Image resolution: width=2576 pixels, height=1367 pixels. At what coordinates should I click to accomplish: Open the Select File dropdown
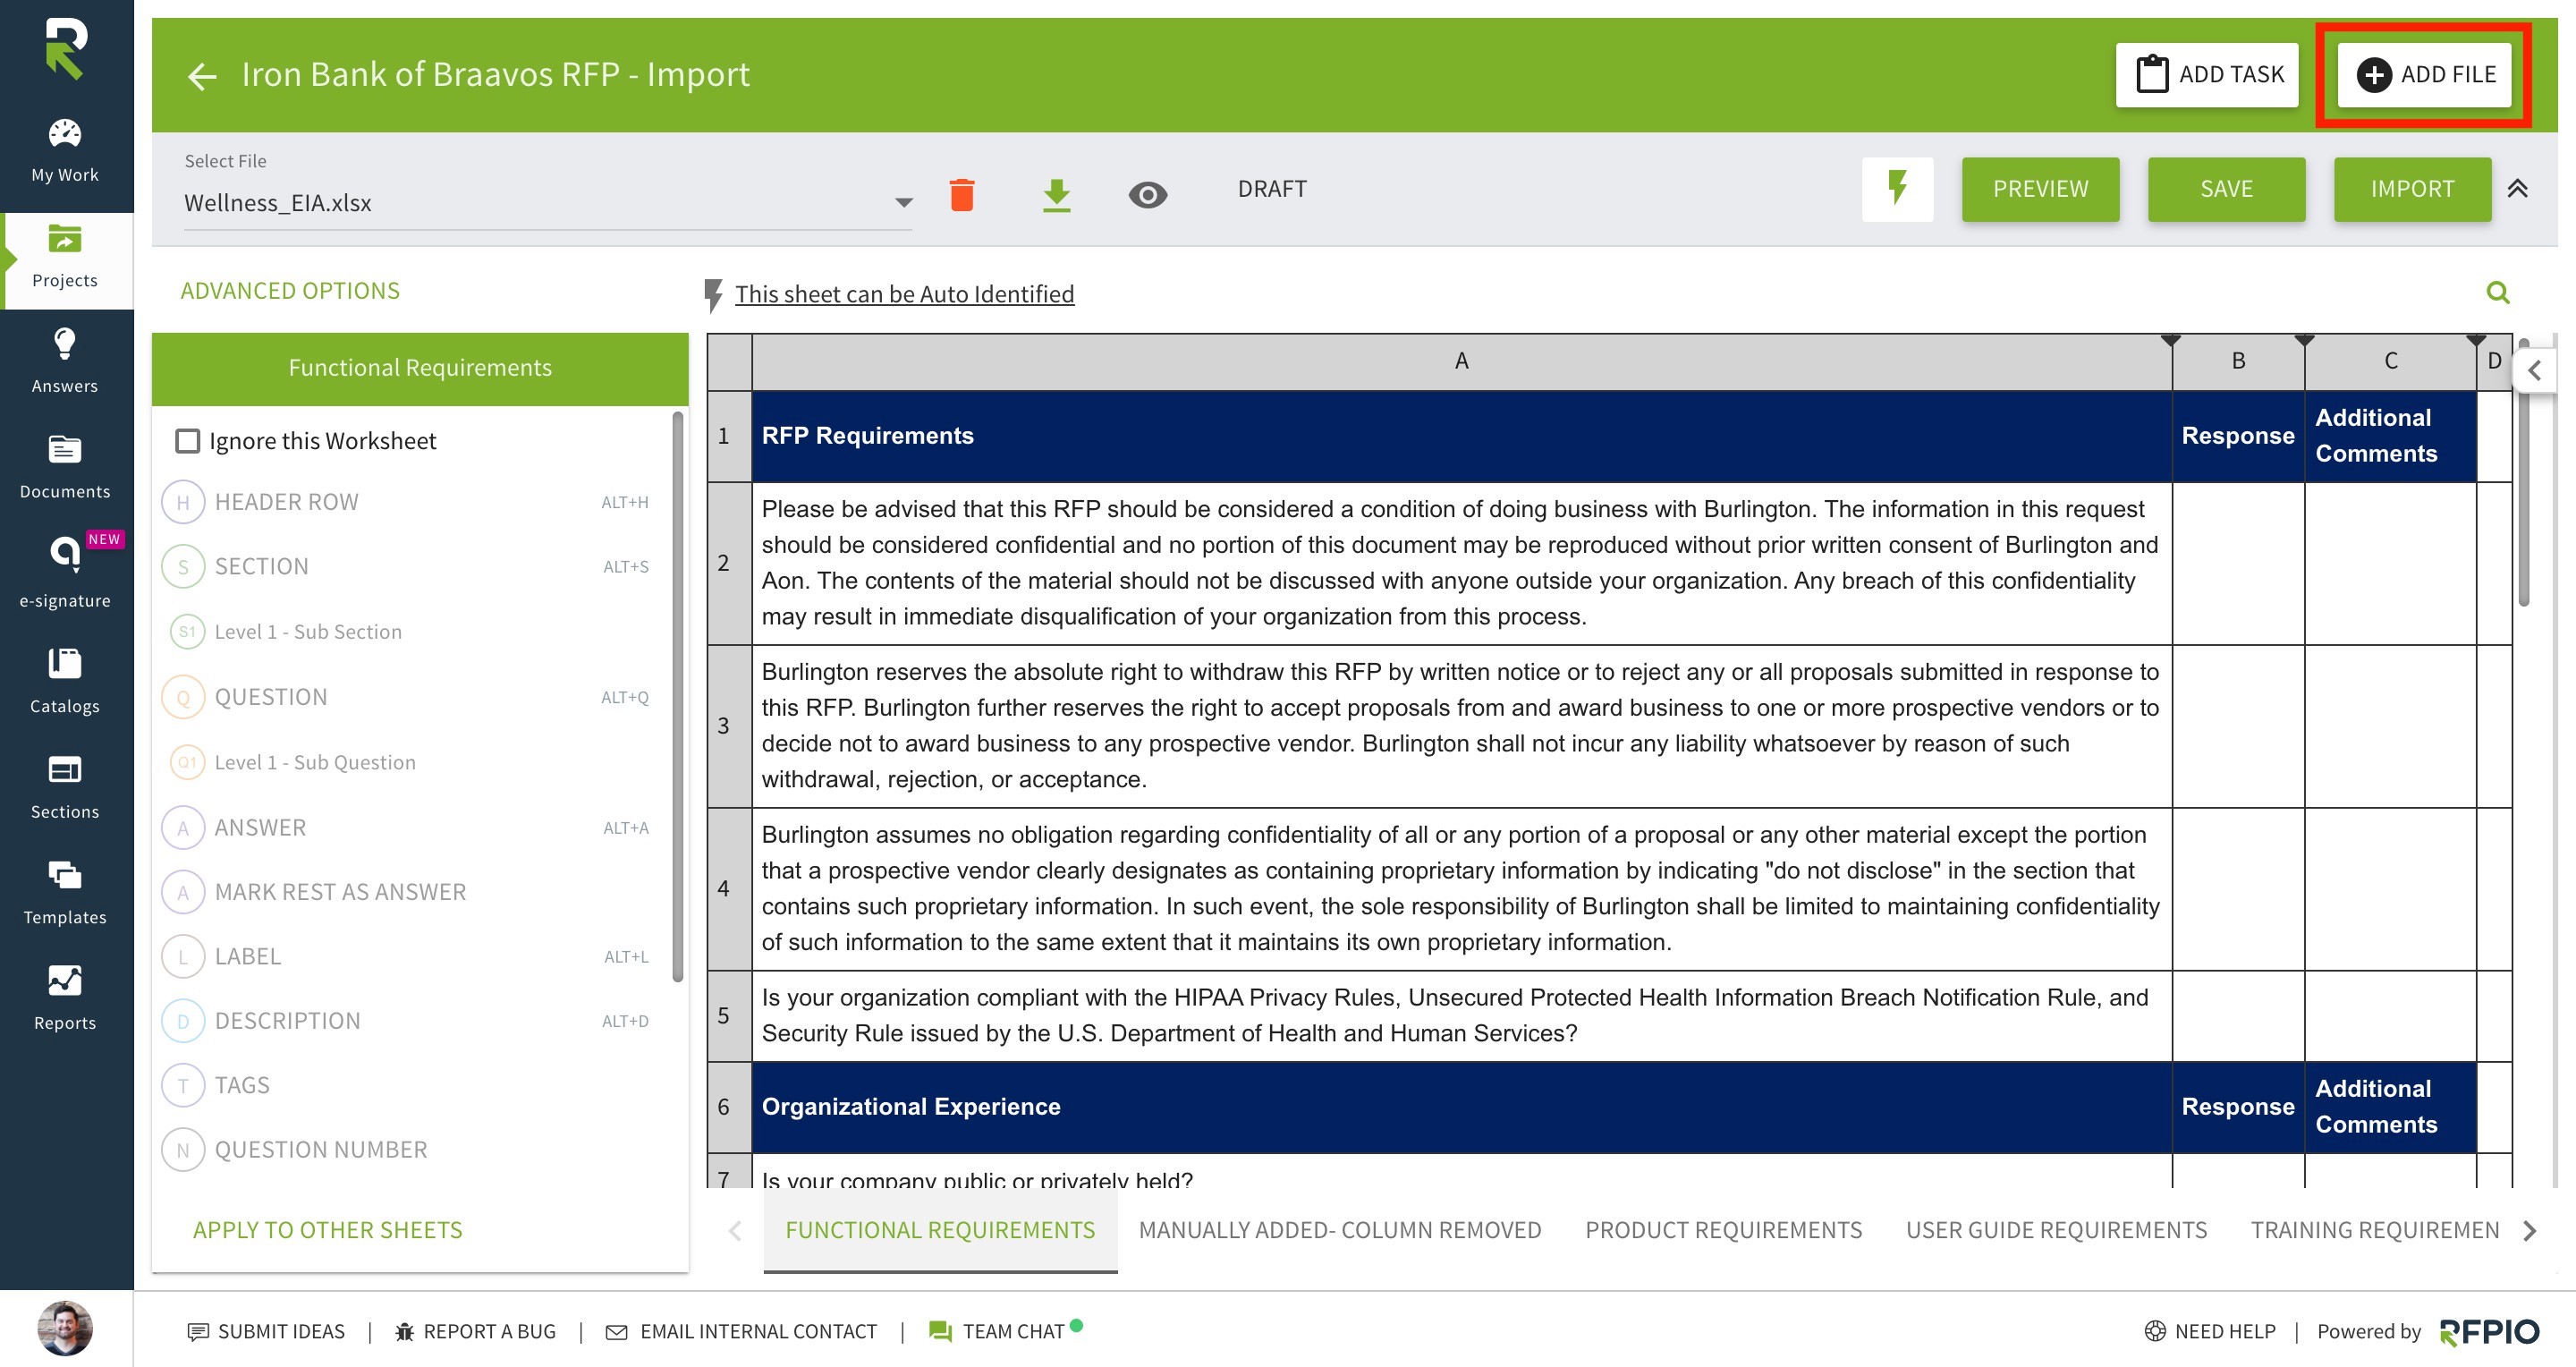point(547,203)
